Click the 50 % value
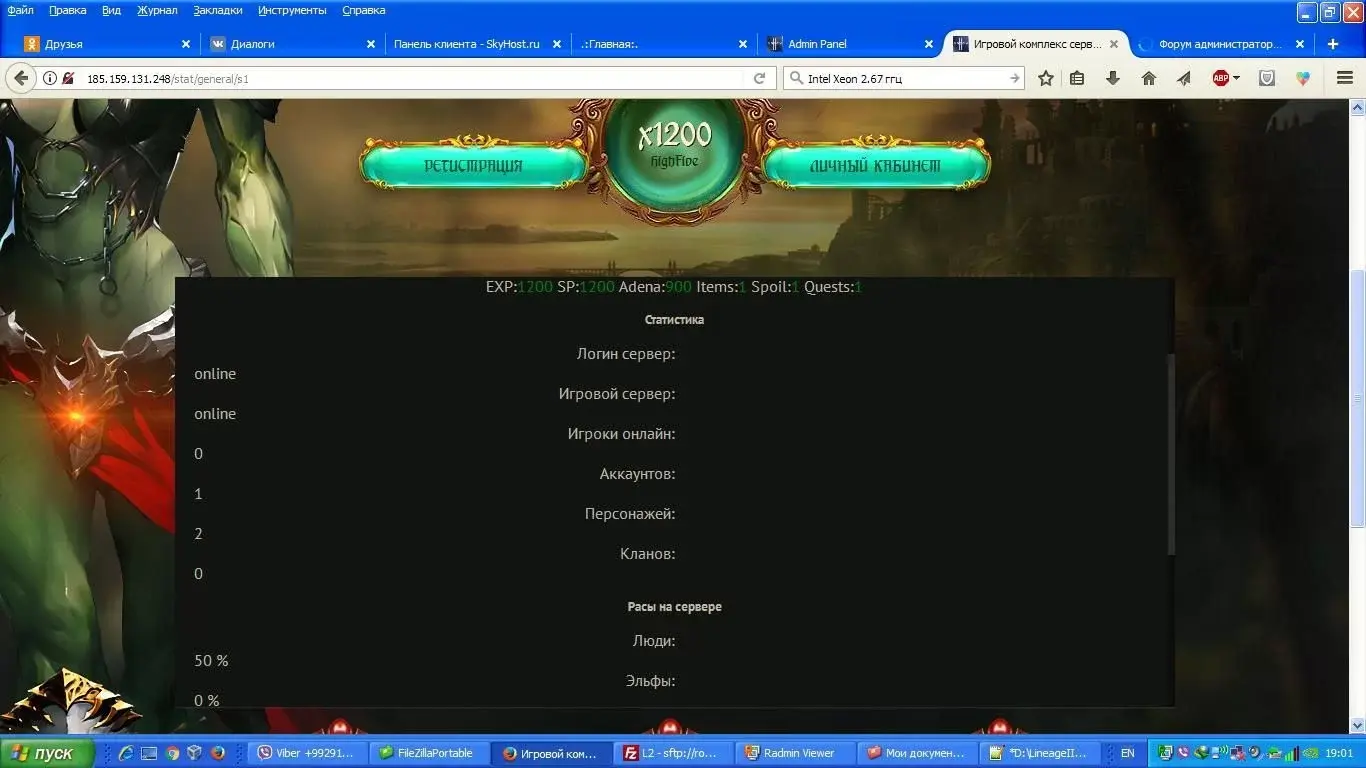This screenshot has width=1366, height=768. 211,660
